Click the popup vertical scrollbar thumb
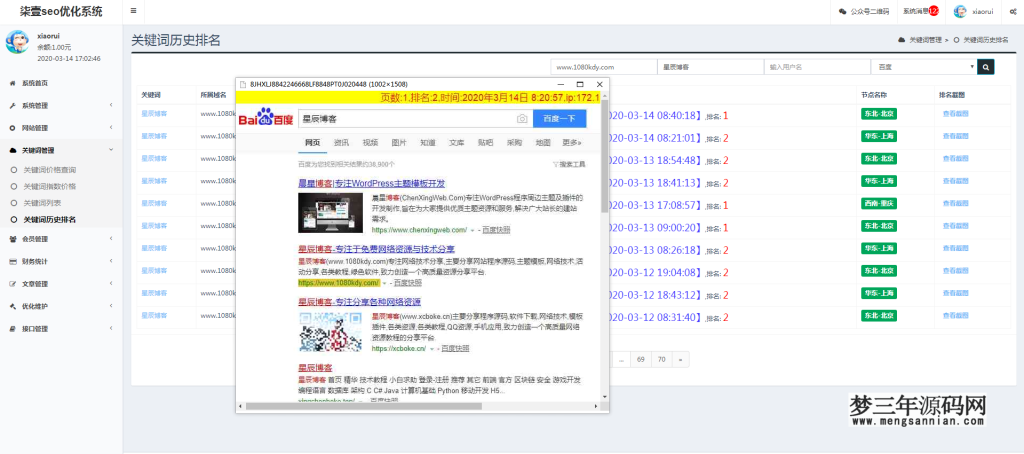Image resolution: width=1024 pixels, height=454 pixels. click(x=605, y=155)
